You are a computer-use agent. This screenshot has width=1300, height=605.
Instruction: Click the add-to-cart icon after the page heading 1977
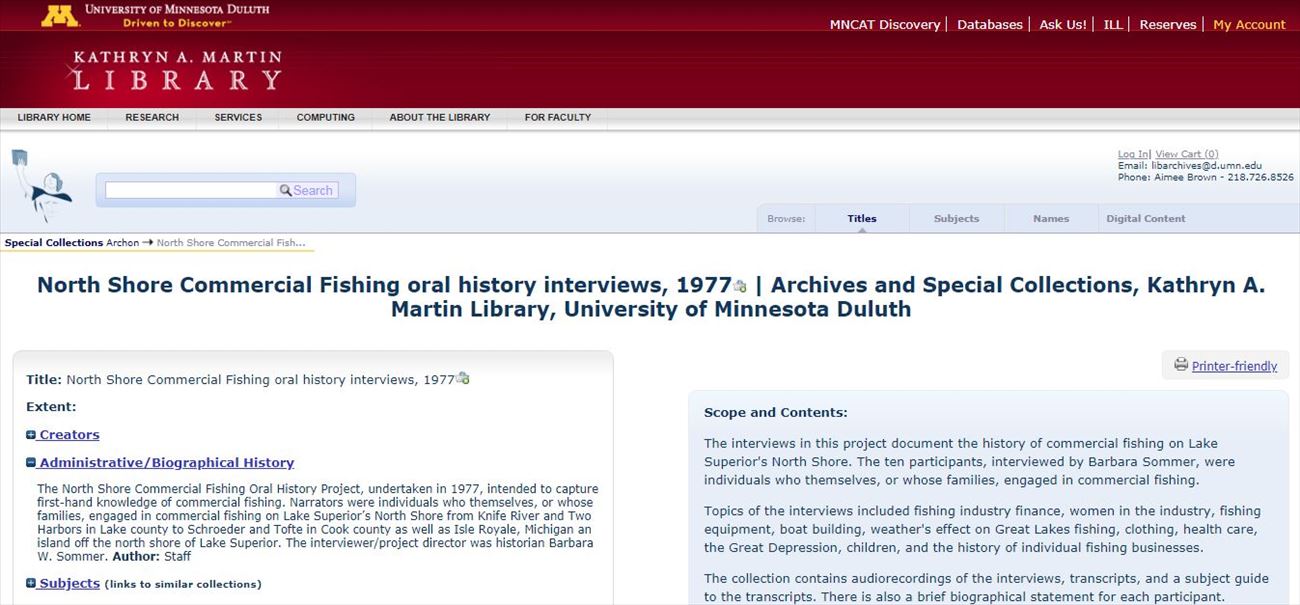740,287
